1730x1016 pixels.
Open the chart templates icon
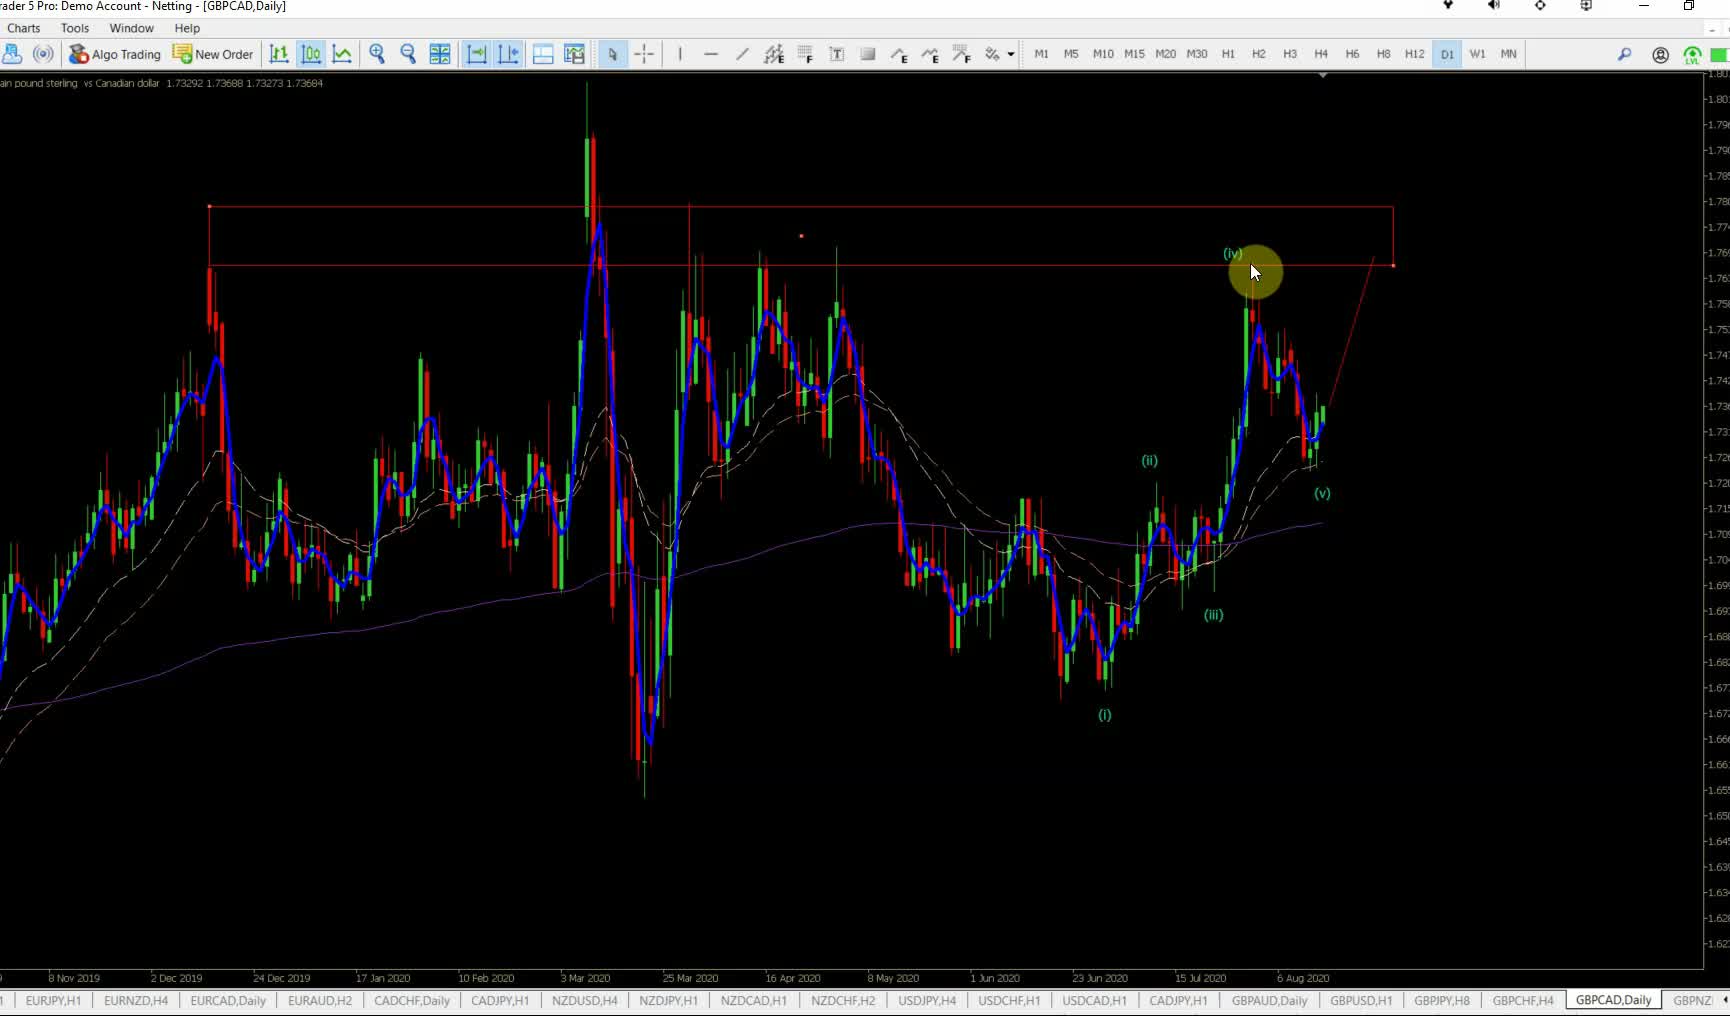click(574, 54)
